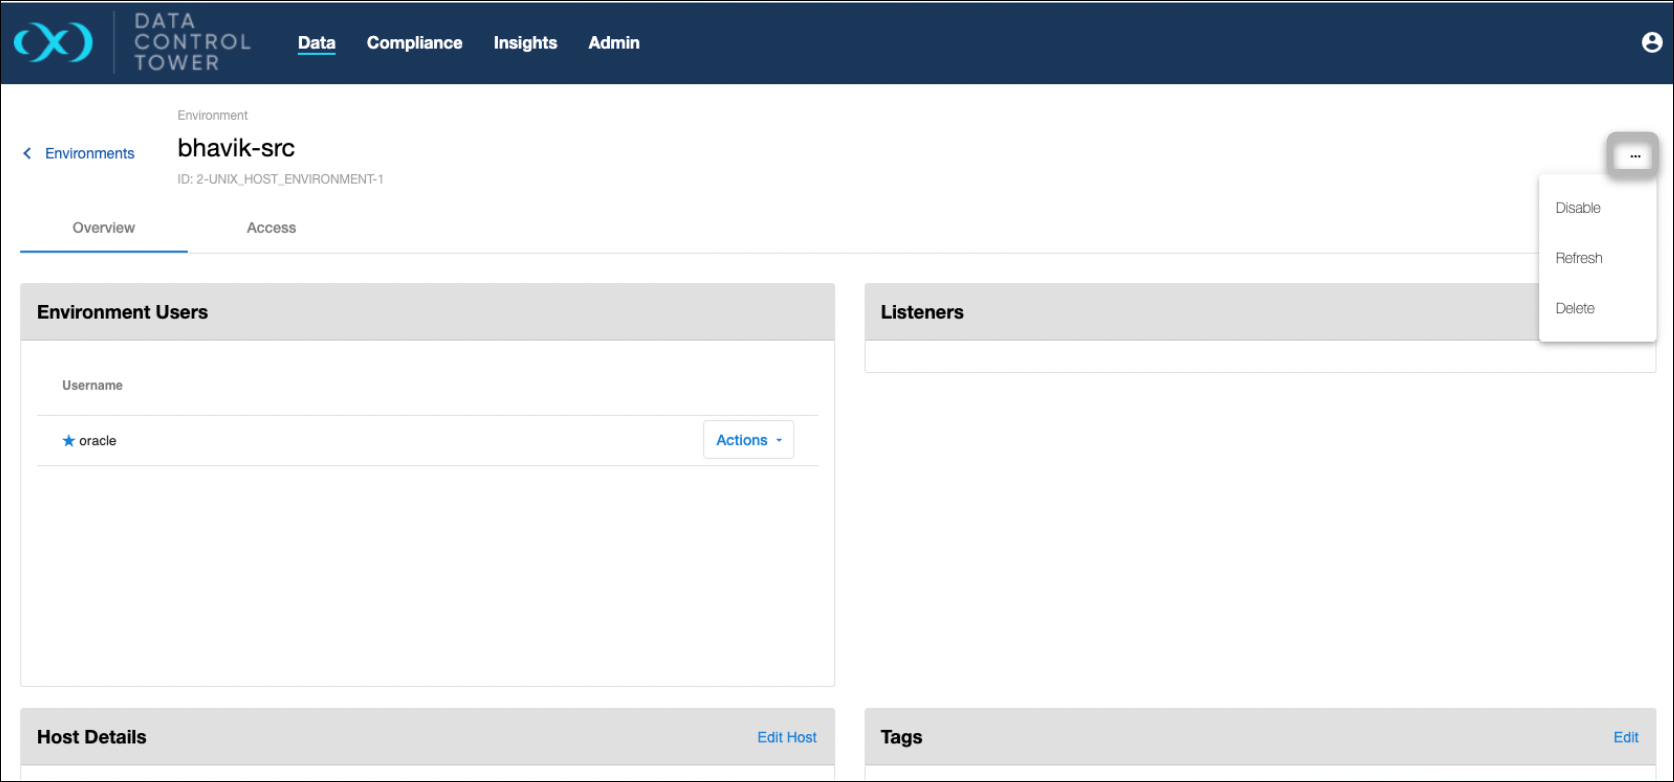1674x782 pixels.
Task: Switch to the Access tab
Action: (x=271, y=228)
